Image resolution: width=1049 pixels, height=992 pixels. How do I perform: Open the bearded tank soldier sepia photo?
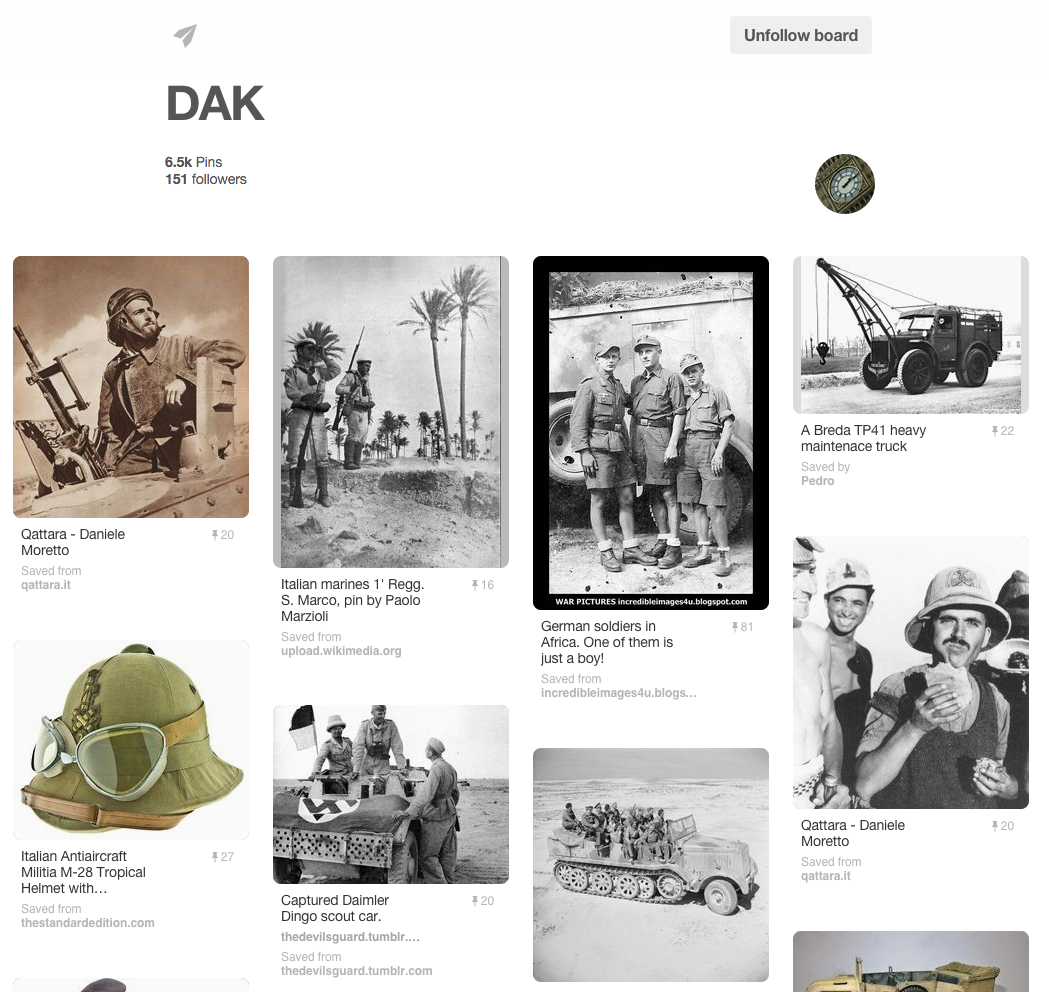coord(131,387)
